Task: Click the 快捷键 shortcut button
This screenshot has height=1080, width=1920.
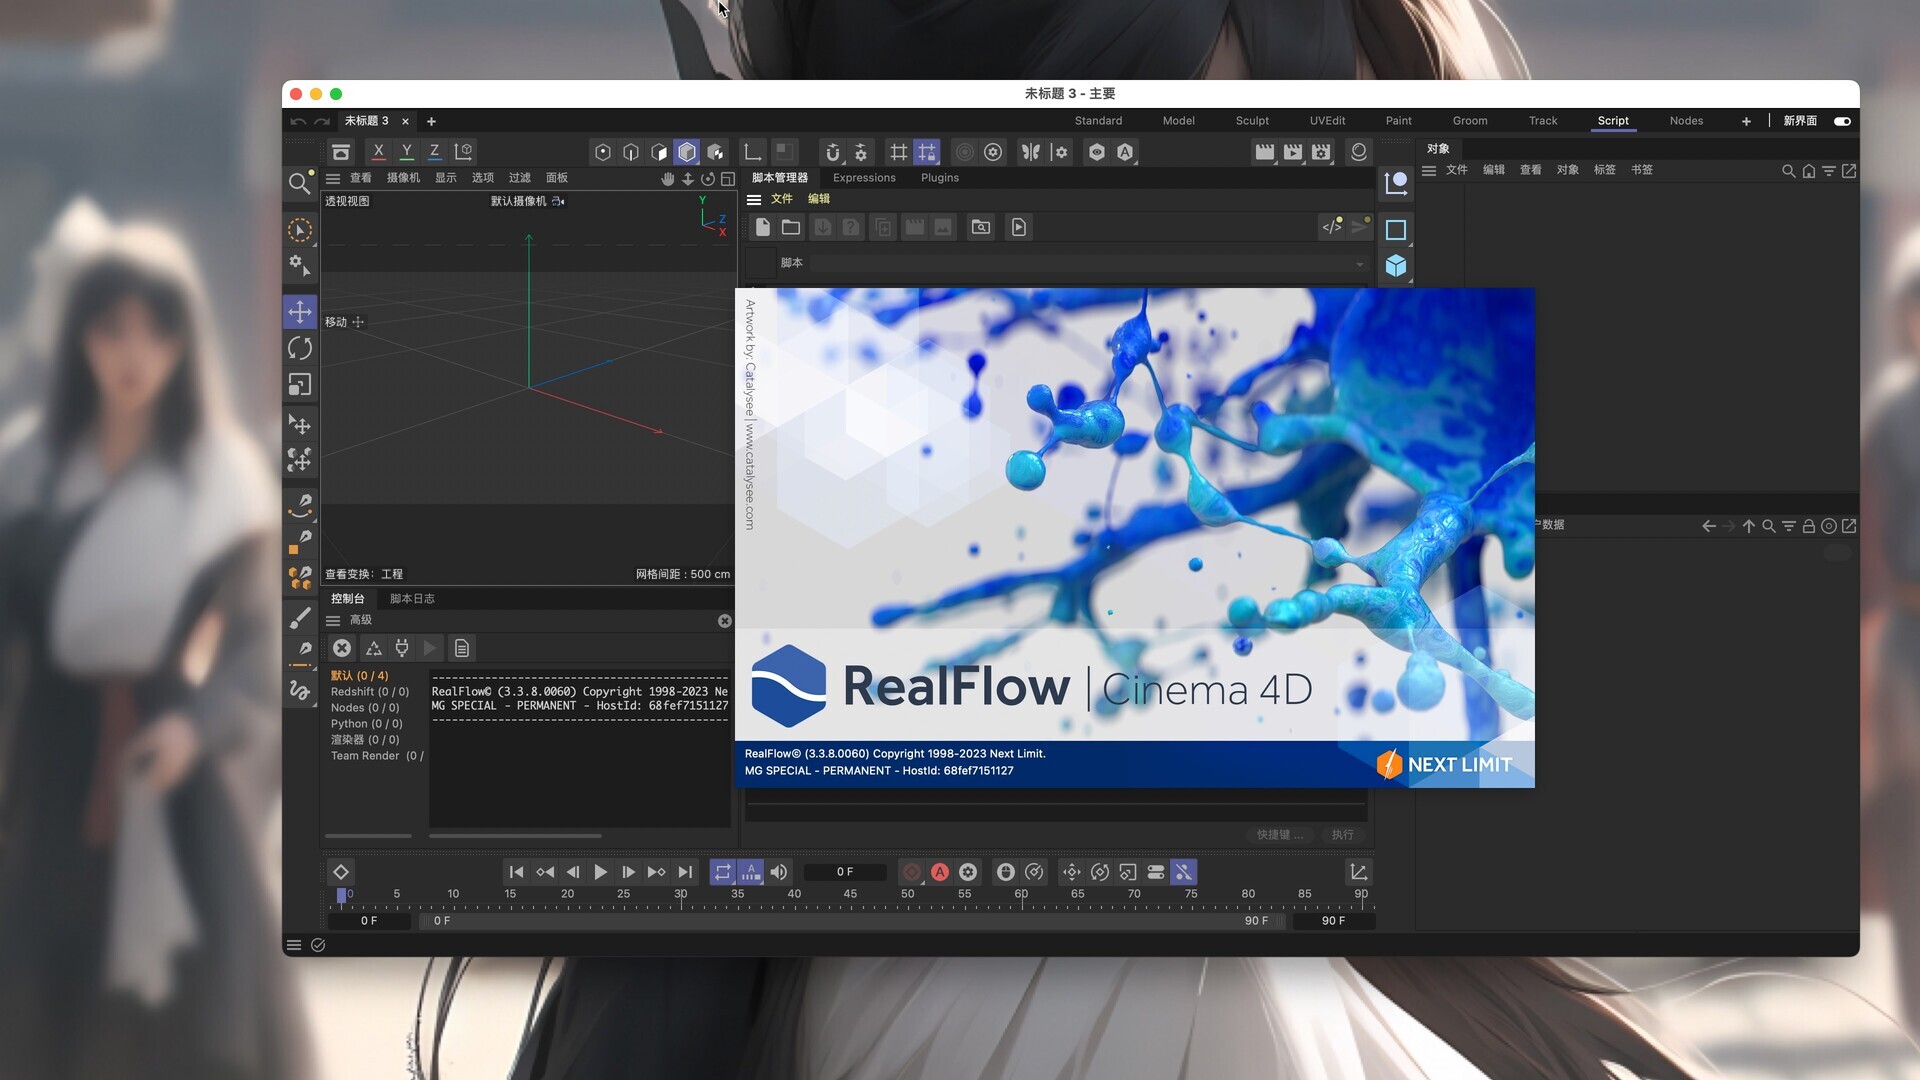Action: point(1279,835)
